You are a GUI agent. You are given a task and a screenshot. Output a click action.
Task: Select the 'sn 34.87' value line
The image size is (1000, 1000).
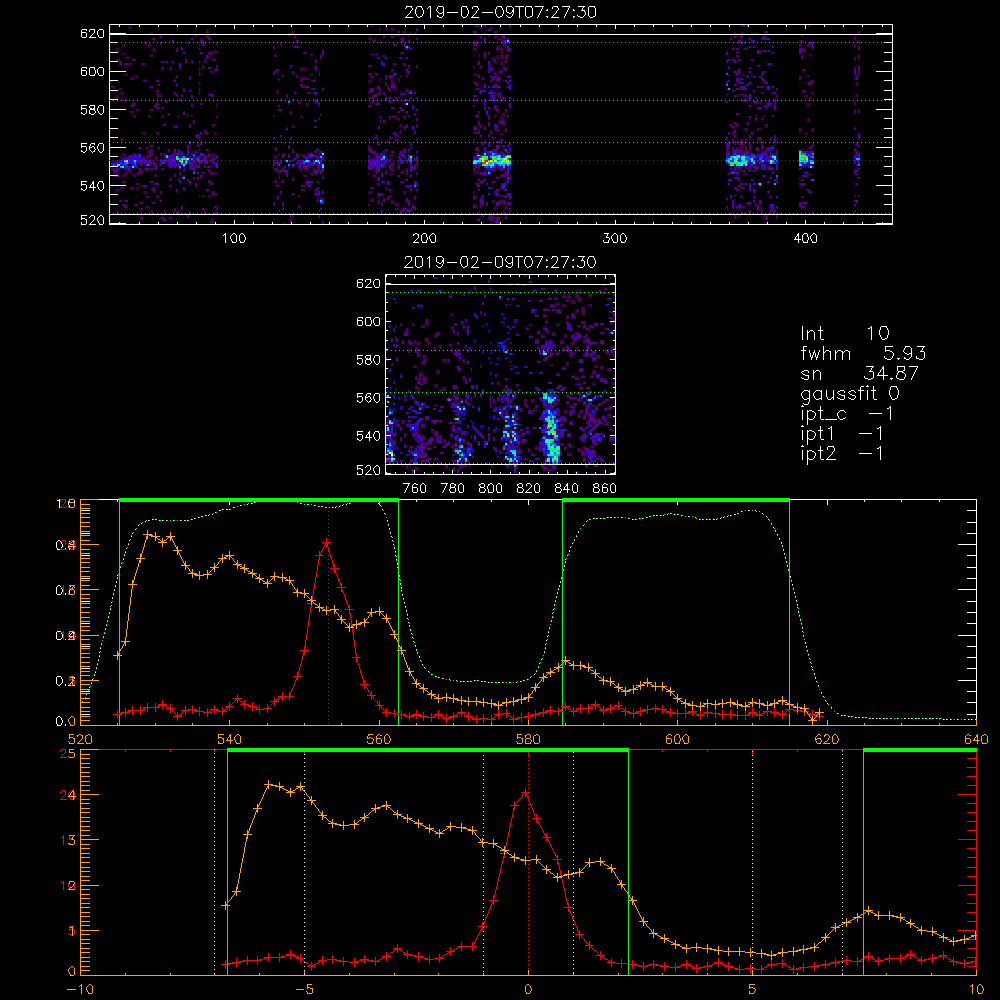pyautogui.click(x=859, y=373)
